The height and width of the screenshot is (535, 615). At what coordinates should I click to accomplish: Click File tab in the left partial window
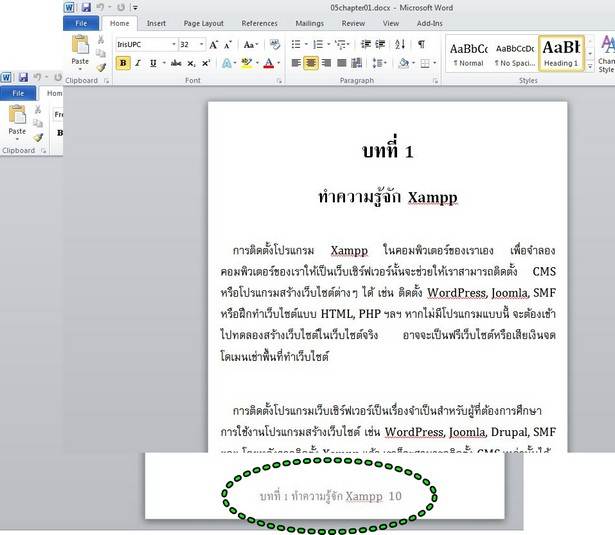click(x=18, y=93)
